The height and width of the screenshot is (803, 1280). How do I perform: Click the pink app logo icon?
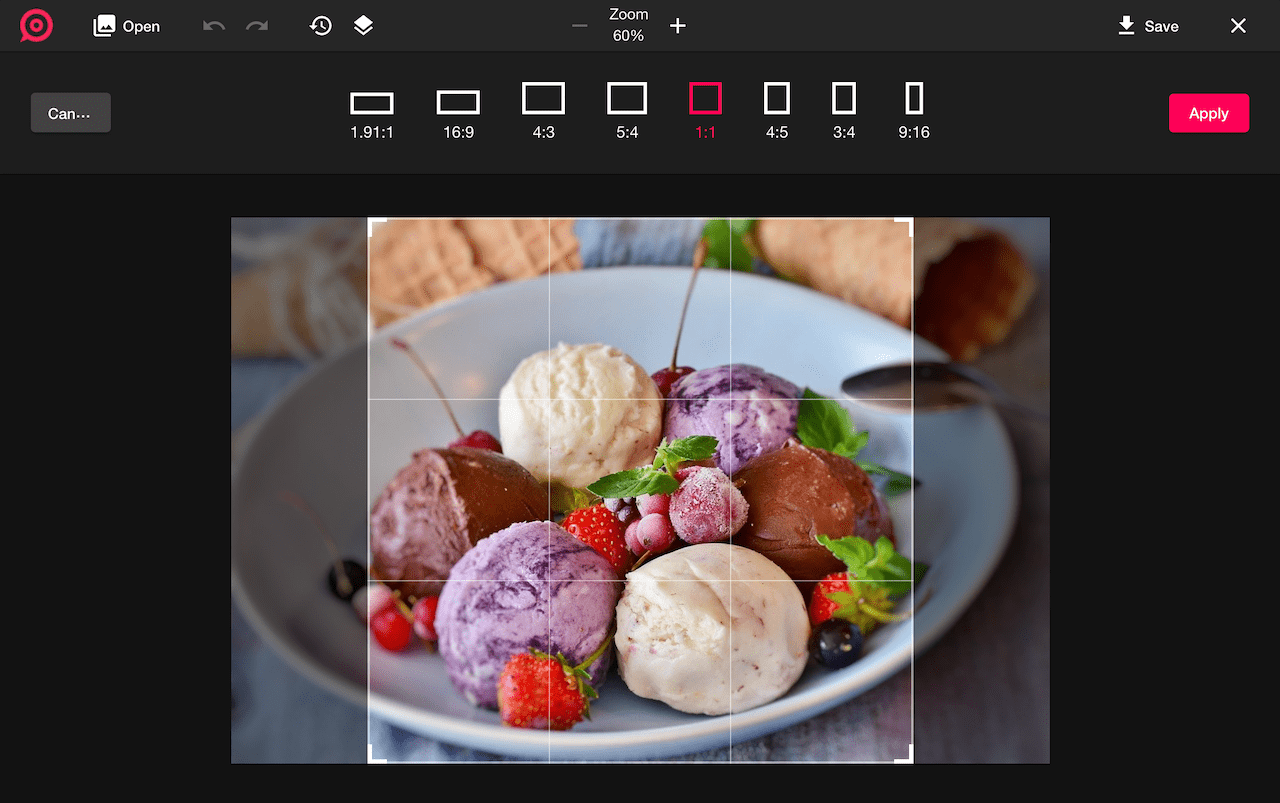coord(36,26)
